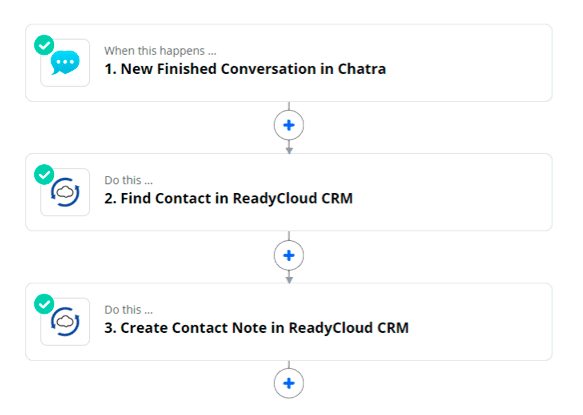
Task: Click the green checkmark on the Chatra trigger step
Action: coord(44,45)
